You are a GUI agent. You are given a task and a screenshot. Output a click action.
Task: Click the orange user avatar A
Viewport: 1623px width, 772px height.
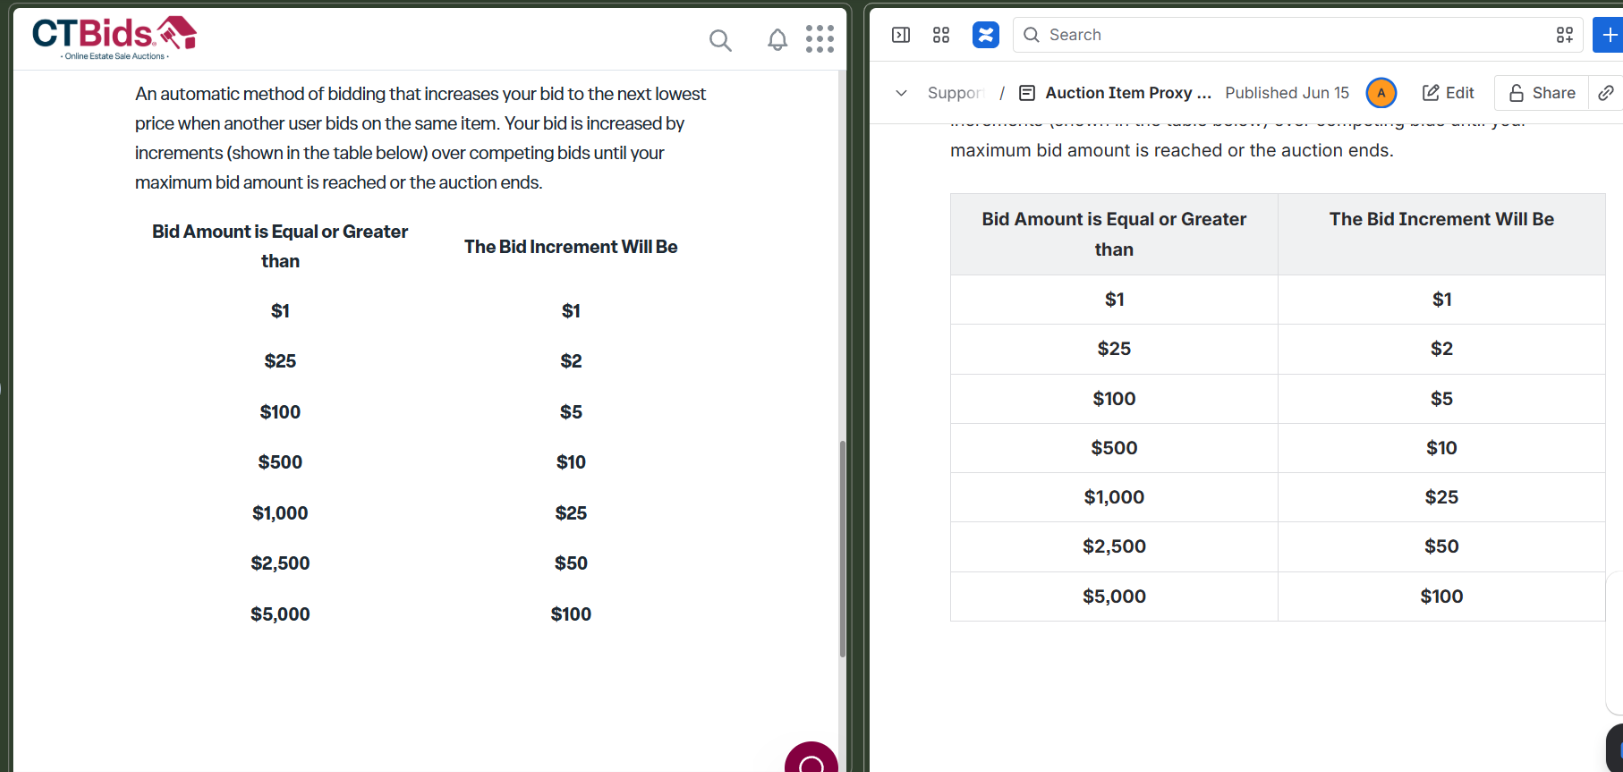coord(1381,93)
